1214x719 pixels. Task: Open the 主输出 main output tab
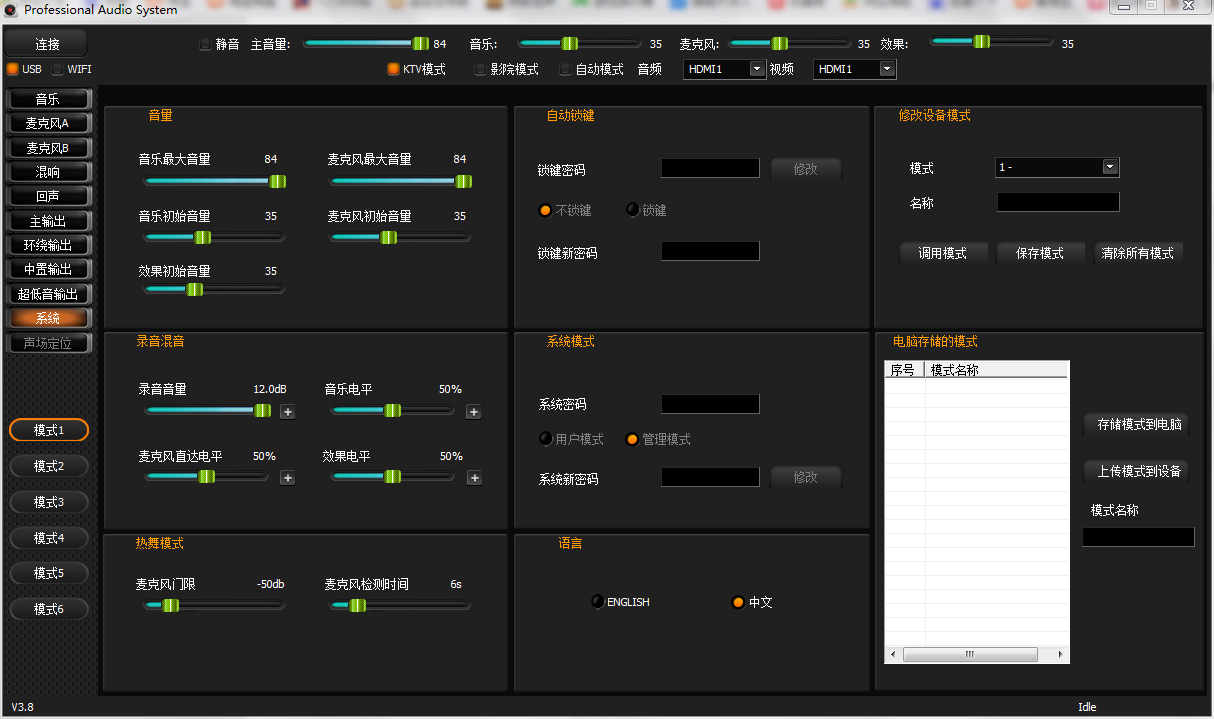49,221
